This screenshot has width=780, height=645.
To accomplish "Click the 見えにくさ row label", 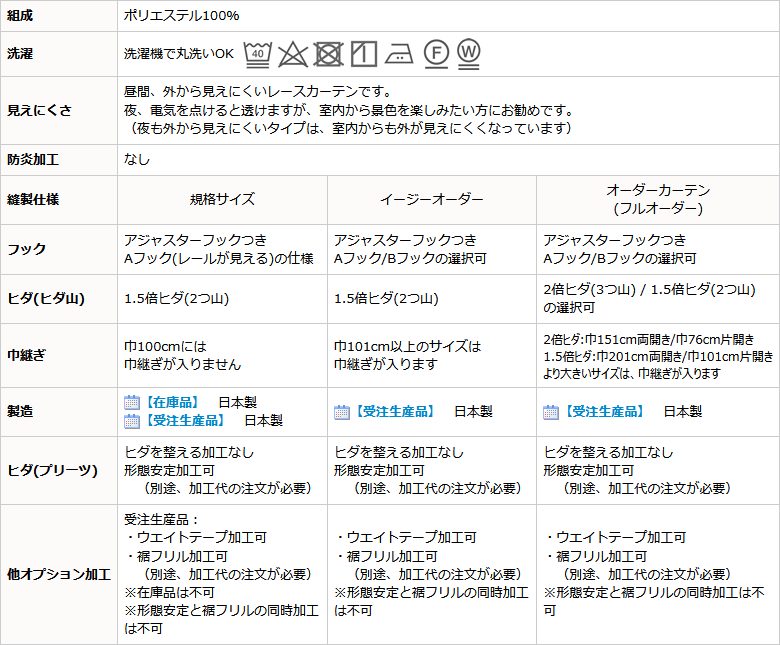I will [40, 110].
